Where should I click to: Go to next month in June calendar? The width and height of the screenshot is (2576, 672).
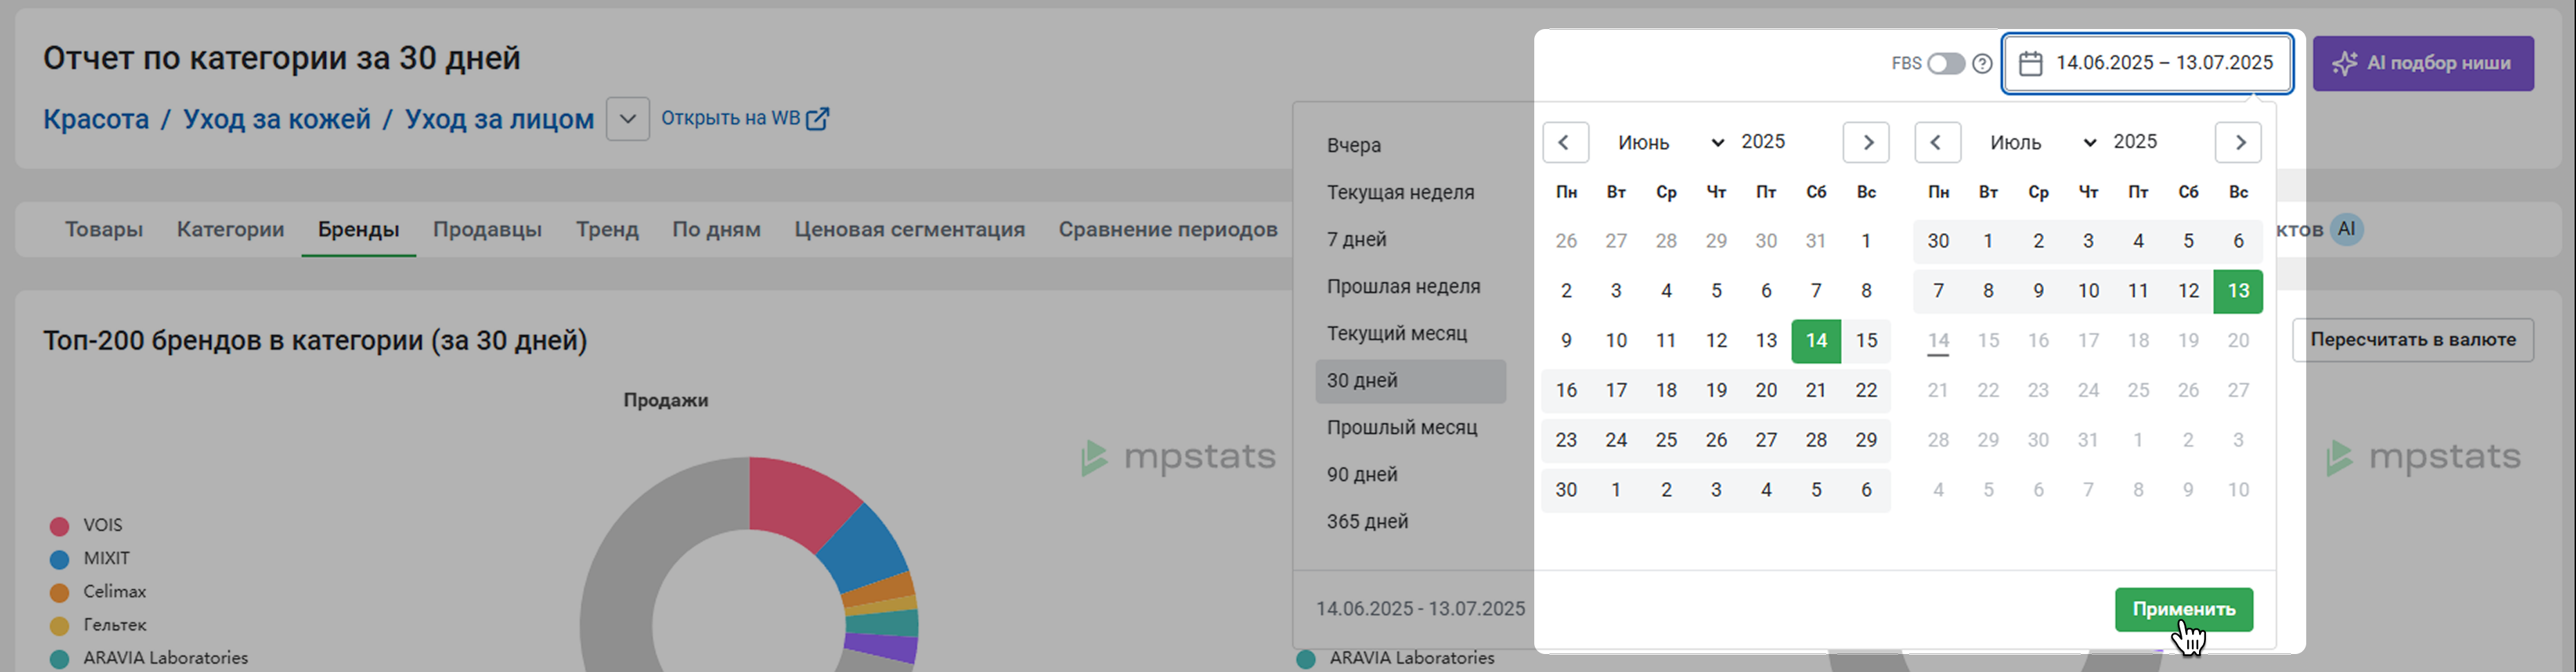pos(1866,142)
